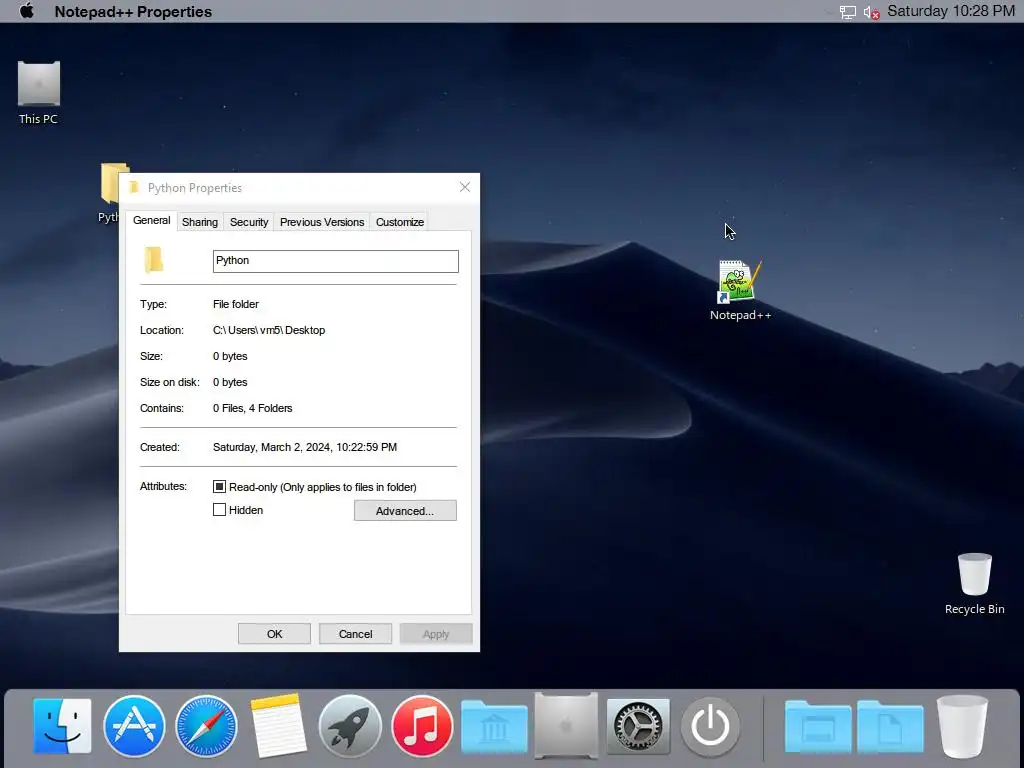This screenshot has height=768, width=1024.
Task: Open the Trash can in the dock
Action: point(962,726)
